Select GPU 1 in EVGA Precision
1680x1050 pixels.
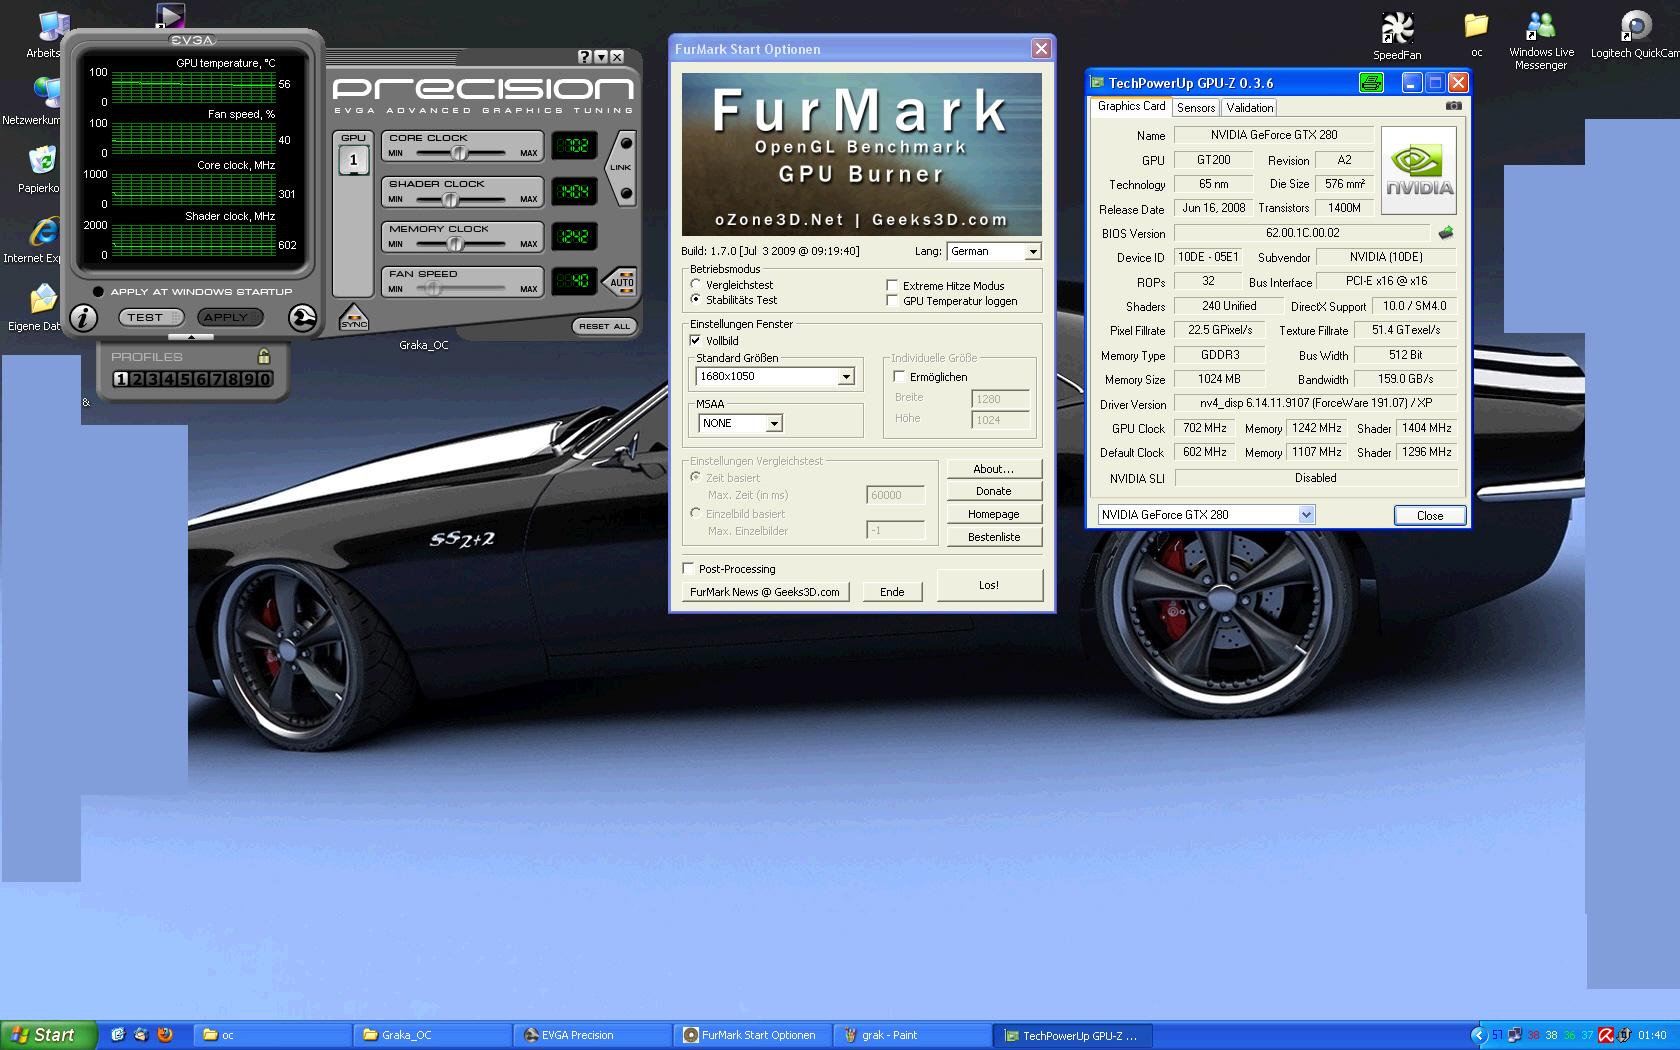click(x=353, y=159)
